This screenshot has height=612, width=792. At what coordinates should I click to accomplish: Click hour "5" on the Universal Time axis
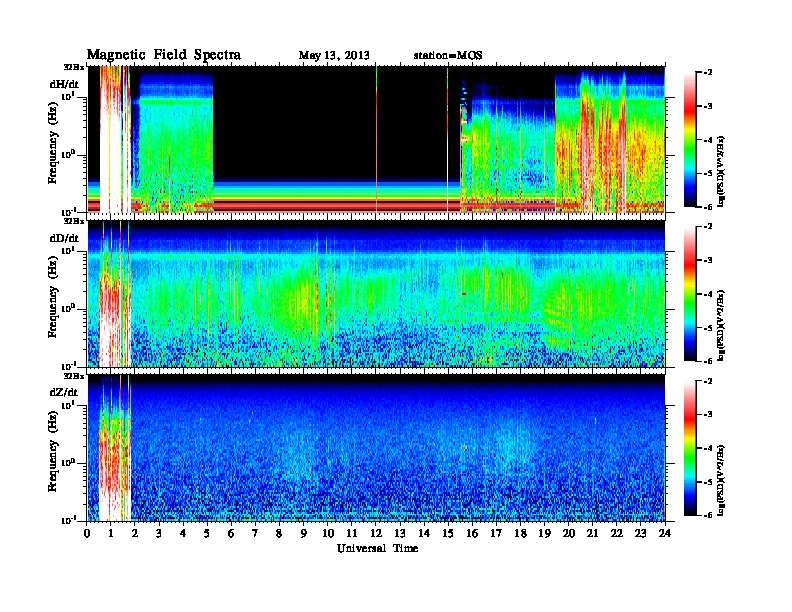[208, 533]
